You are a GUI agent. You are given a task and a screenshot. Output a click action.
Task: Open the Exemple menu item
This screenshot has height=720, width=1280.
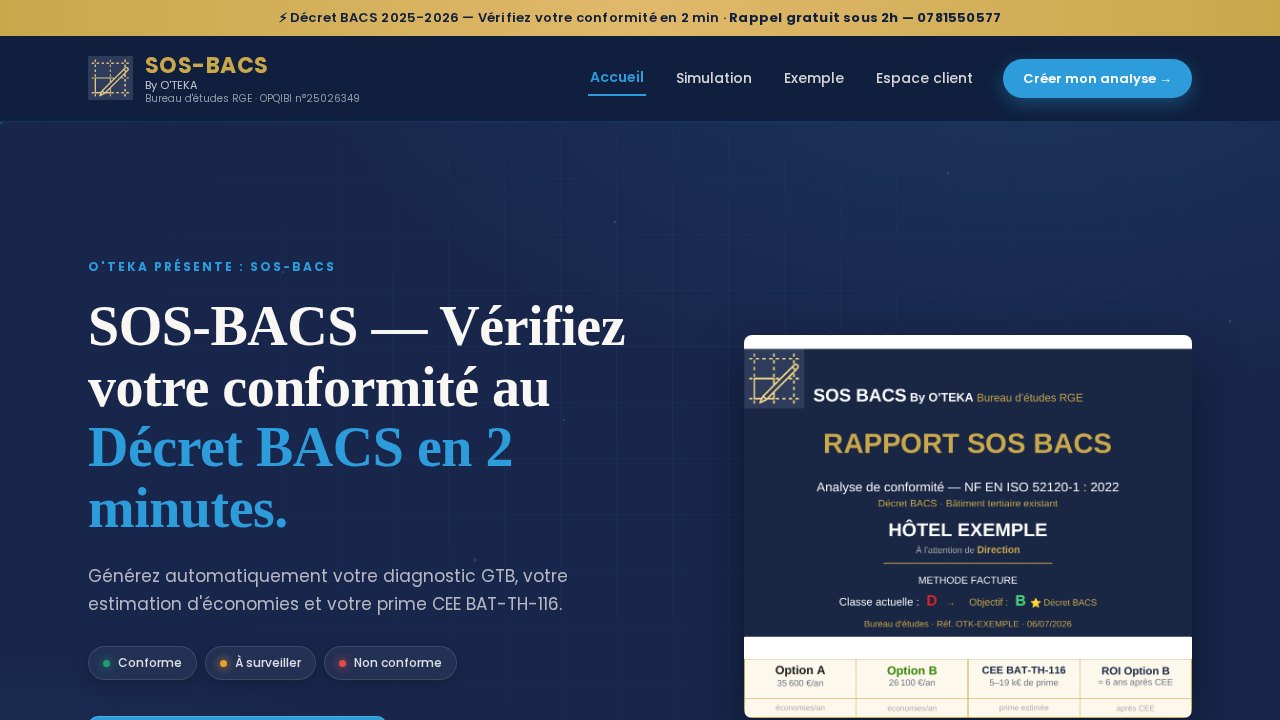pyautogui.click(x=814, y=78)
